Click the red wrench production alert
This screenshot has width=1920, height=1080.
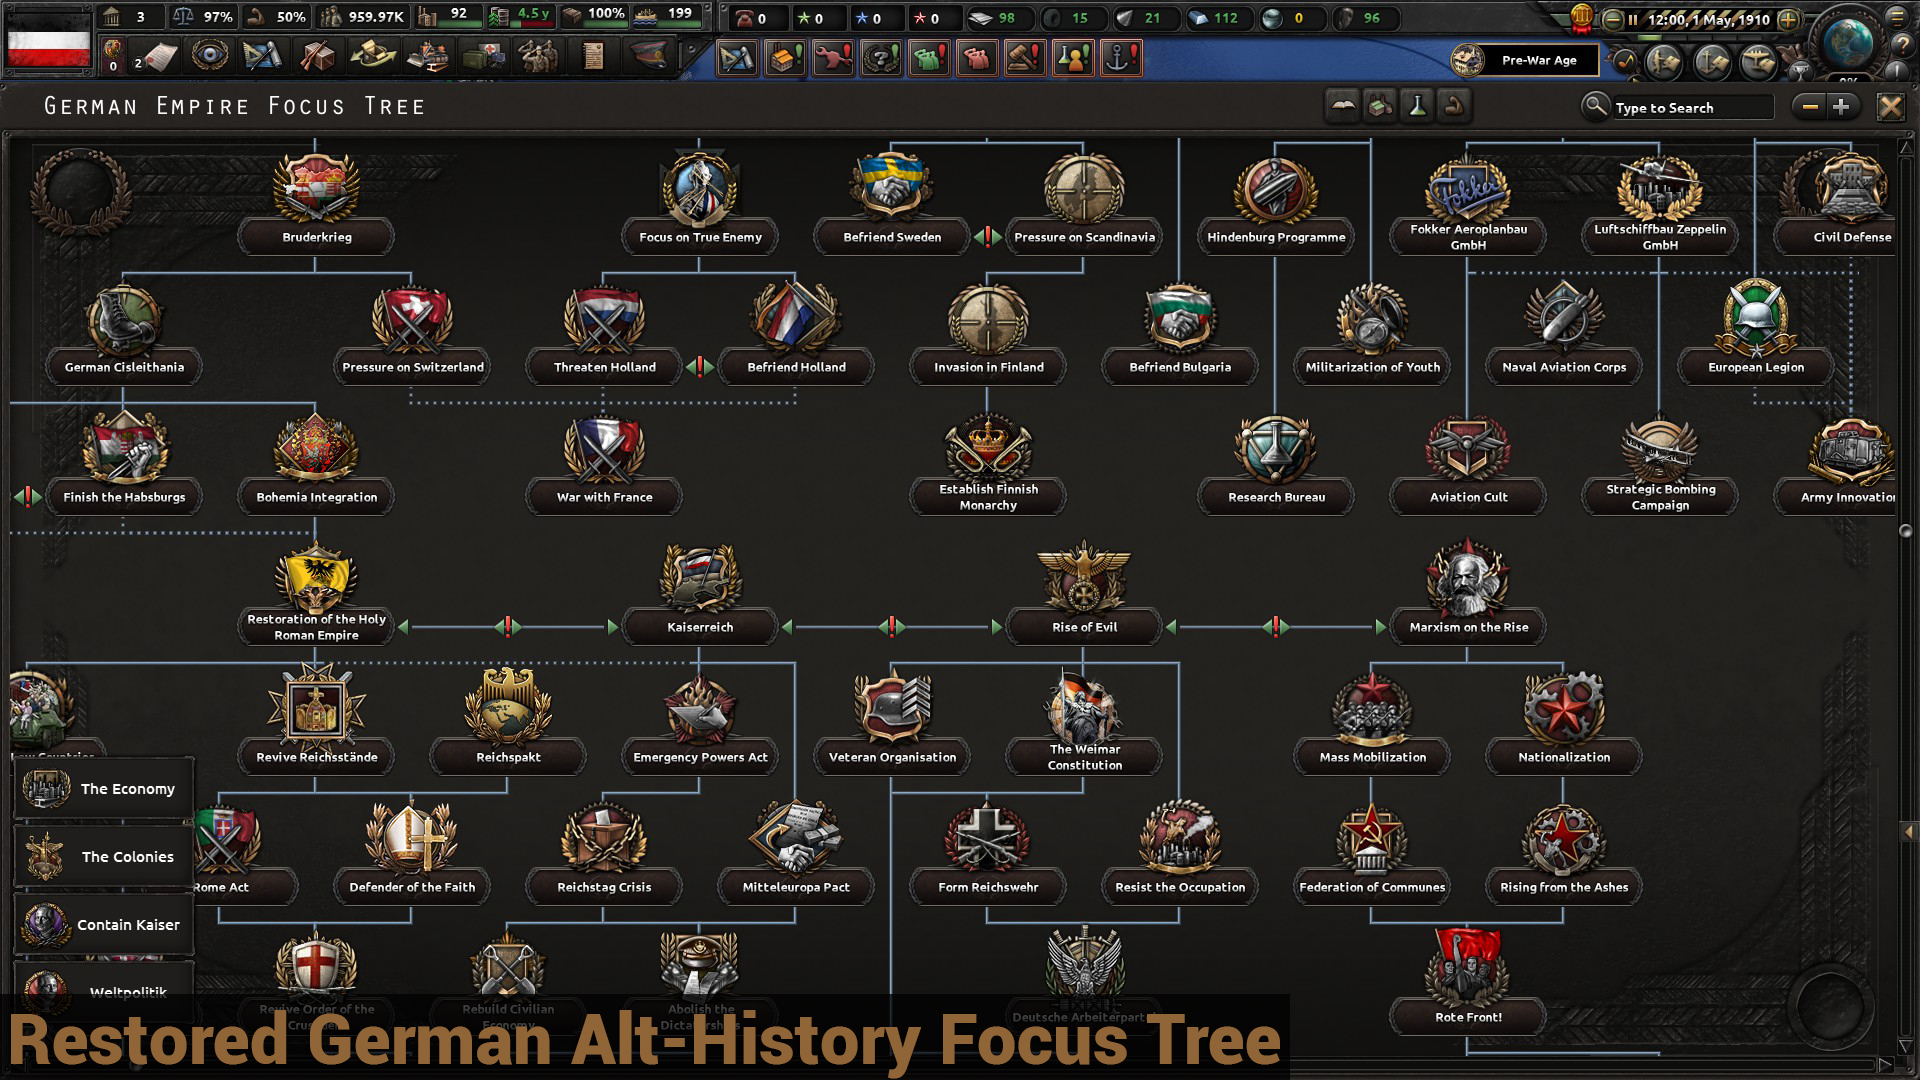pos(833,59)
